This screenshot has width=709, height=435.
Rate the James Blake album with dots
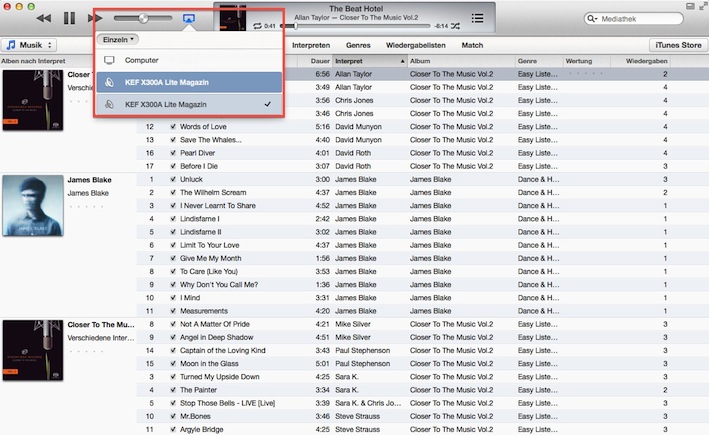(x=86, y=207)
